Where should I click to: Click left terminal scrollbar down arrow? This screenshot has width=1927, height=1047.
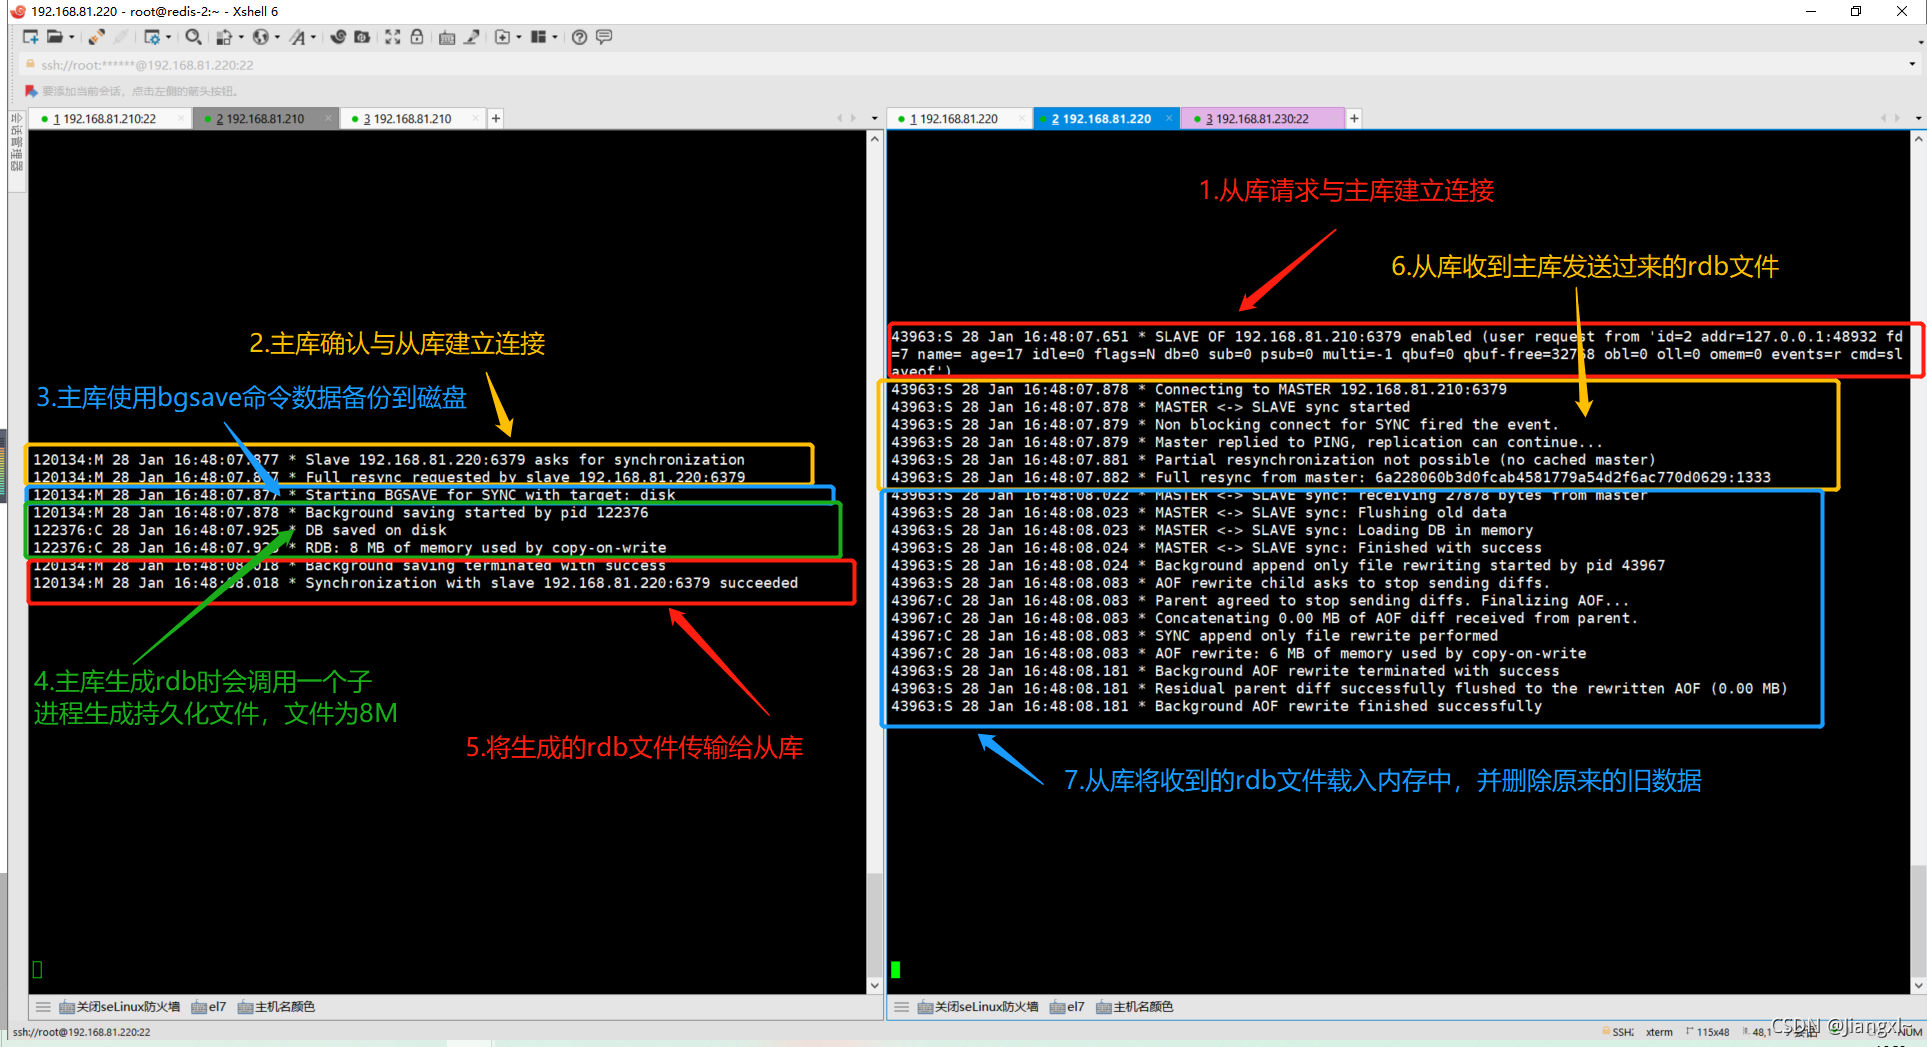click(x=875, y=985)
